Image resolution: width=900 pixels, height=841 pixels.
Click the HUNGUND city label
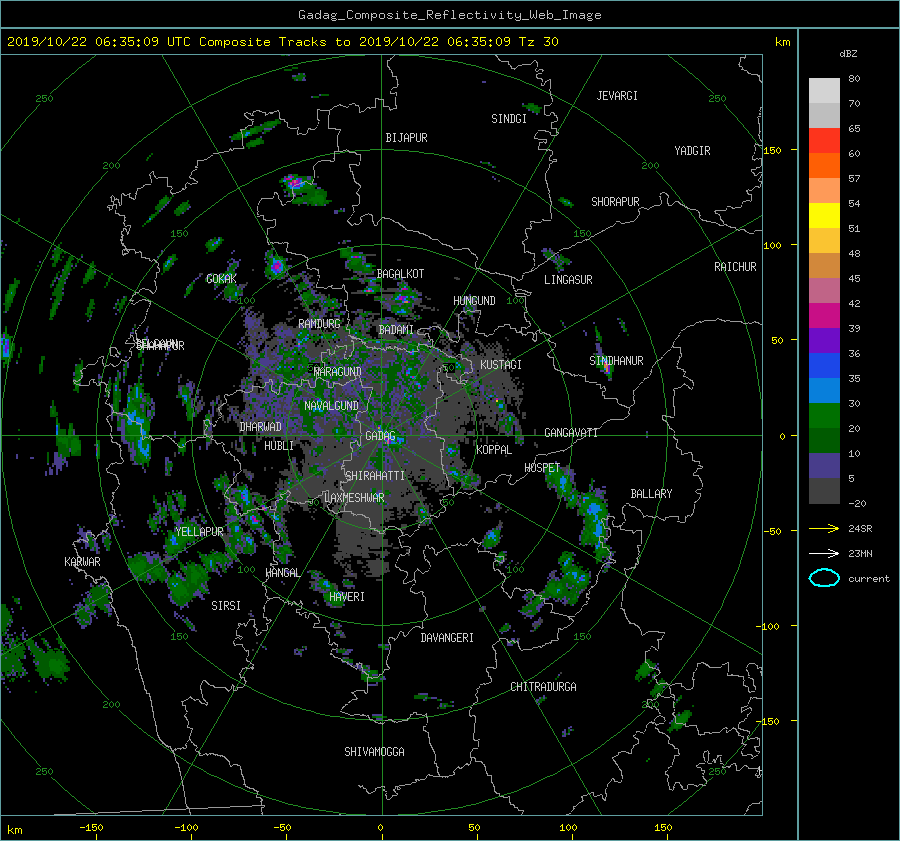pyautogui.click(x=474, y=301)
